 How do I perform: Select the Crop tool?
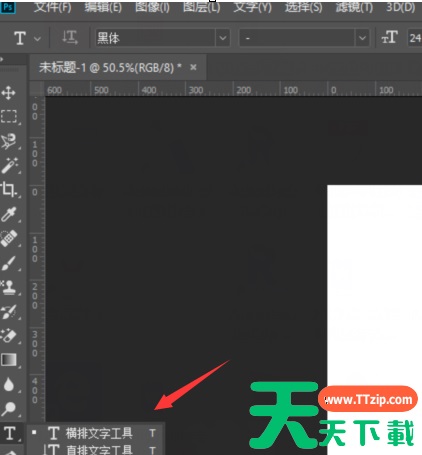tap(9, 189)
